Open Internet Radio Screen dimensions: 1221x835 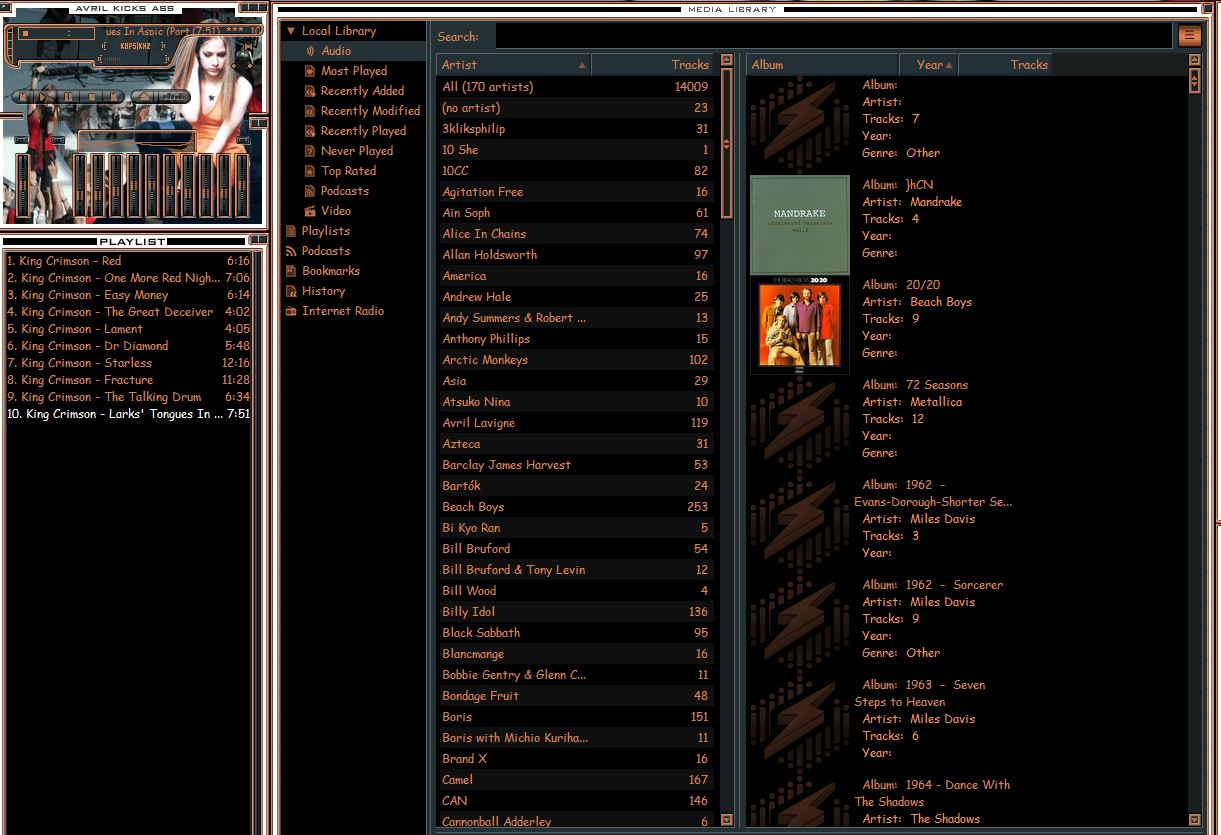click(x=343, y=311)
